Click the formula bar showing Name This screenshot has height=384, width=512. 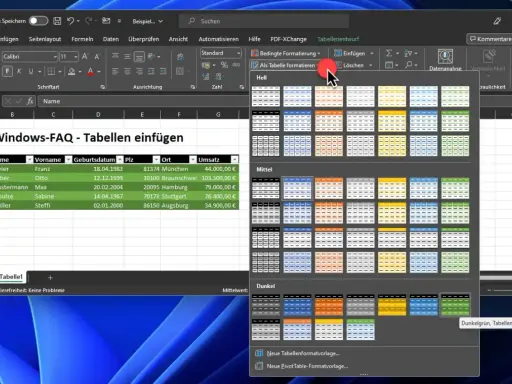pos(143,101)
